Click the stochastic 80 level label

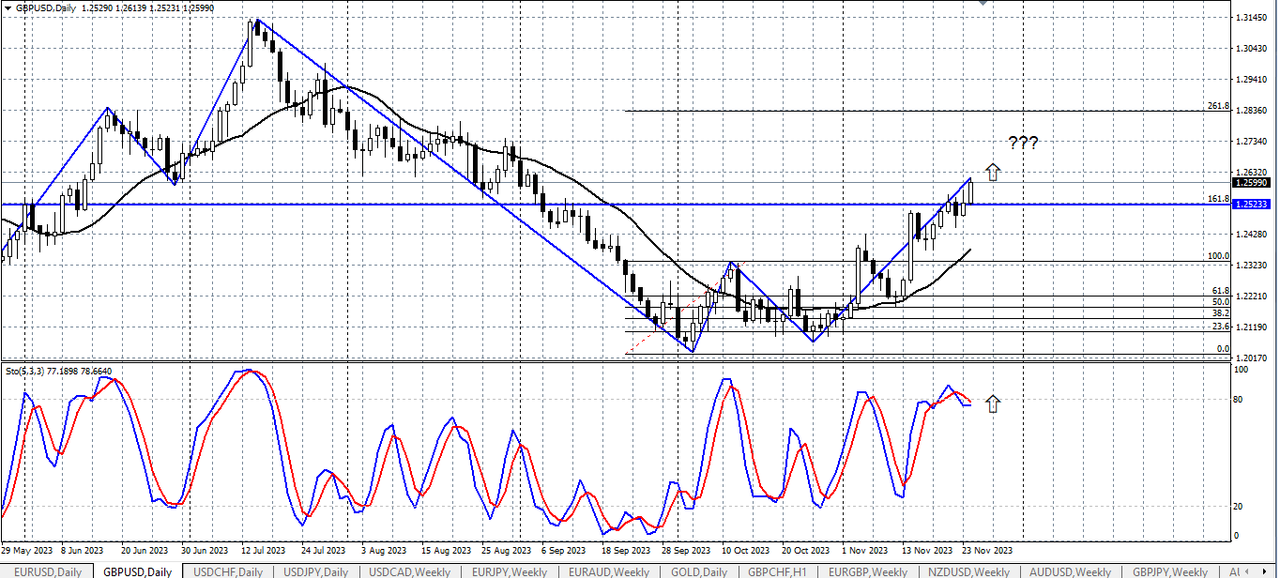tap(1240, 400)
